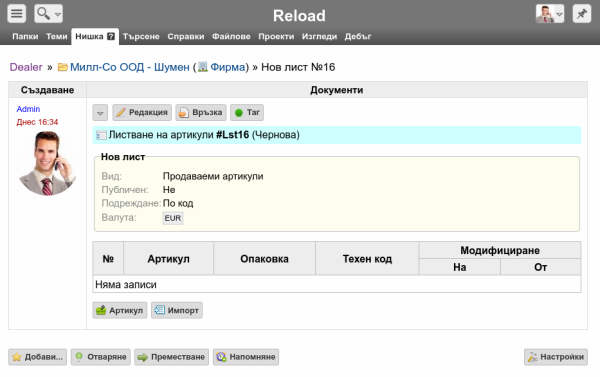The height and width of the screenshot is (377, 600).
Task: Click the help icon on Нишка tab
Action: pyautogui.click(x=111, y=36)
